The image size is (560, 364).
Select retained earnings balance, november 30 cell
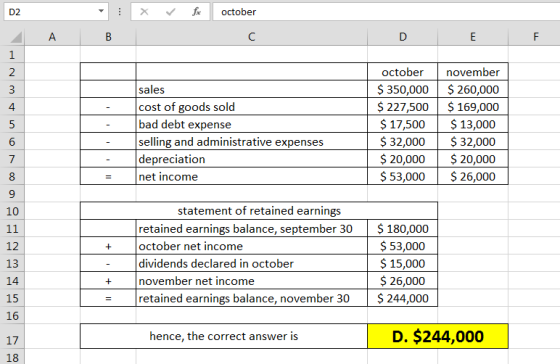251,298
